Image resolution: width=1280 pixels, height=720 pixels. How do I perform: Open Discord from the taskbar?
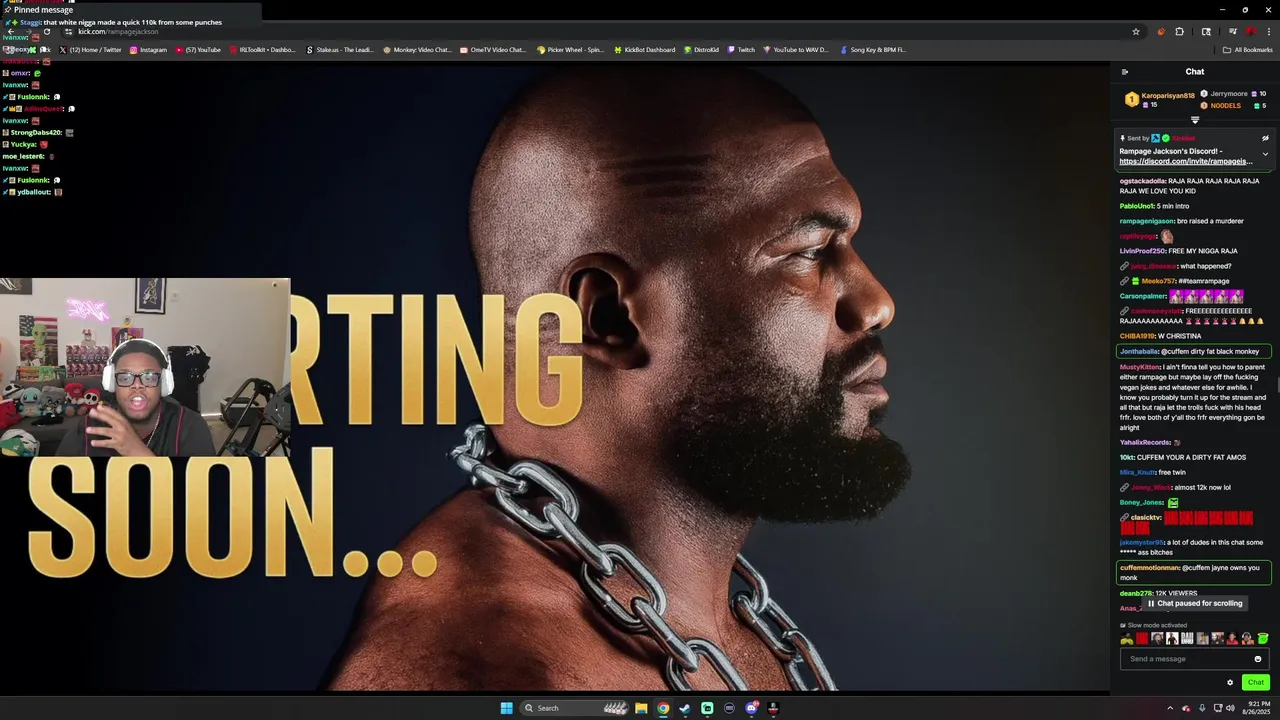tap(751, 708)
